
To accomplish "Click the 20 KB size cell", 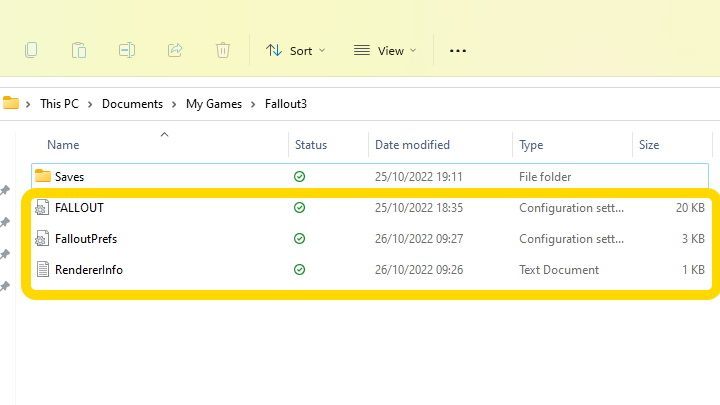I will [x=690, y=208].
